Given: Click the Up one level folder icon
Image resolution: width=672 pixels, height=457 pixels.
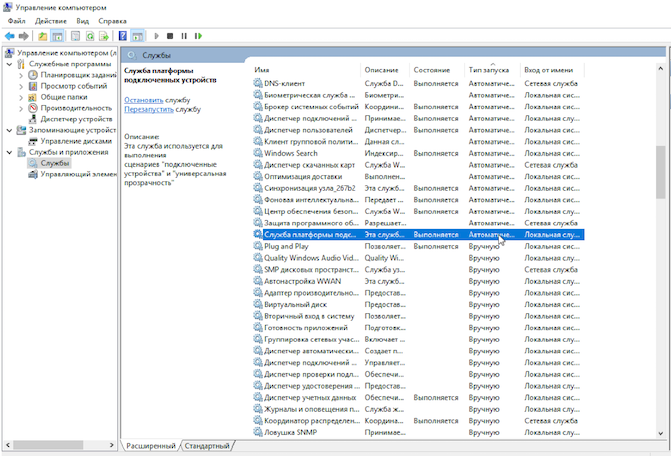Looking at the screenshot, I should pos(42,36).
